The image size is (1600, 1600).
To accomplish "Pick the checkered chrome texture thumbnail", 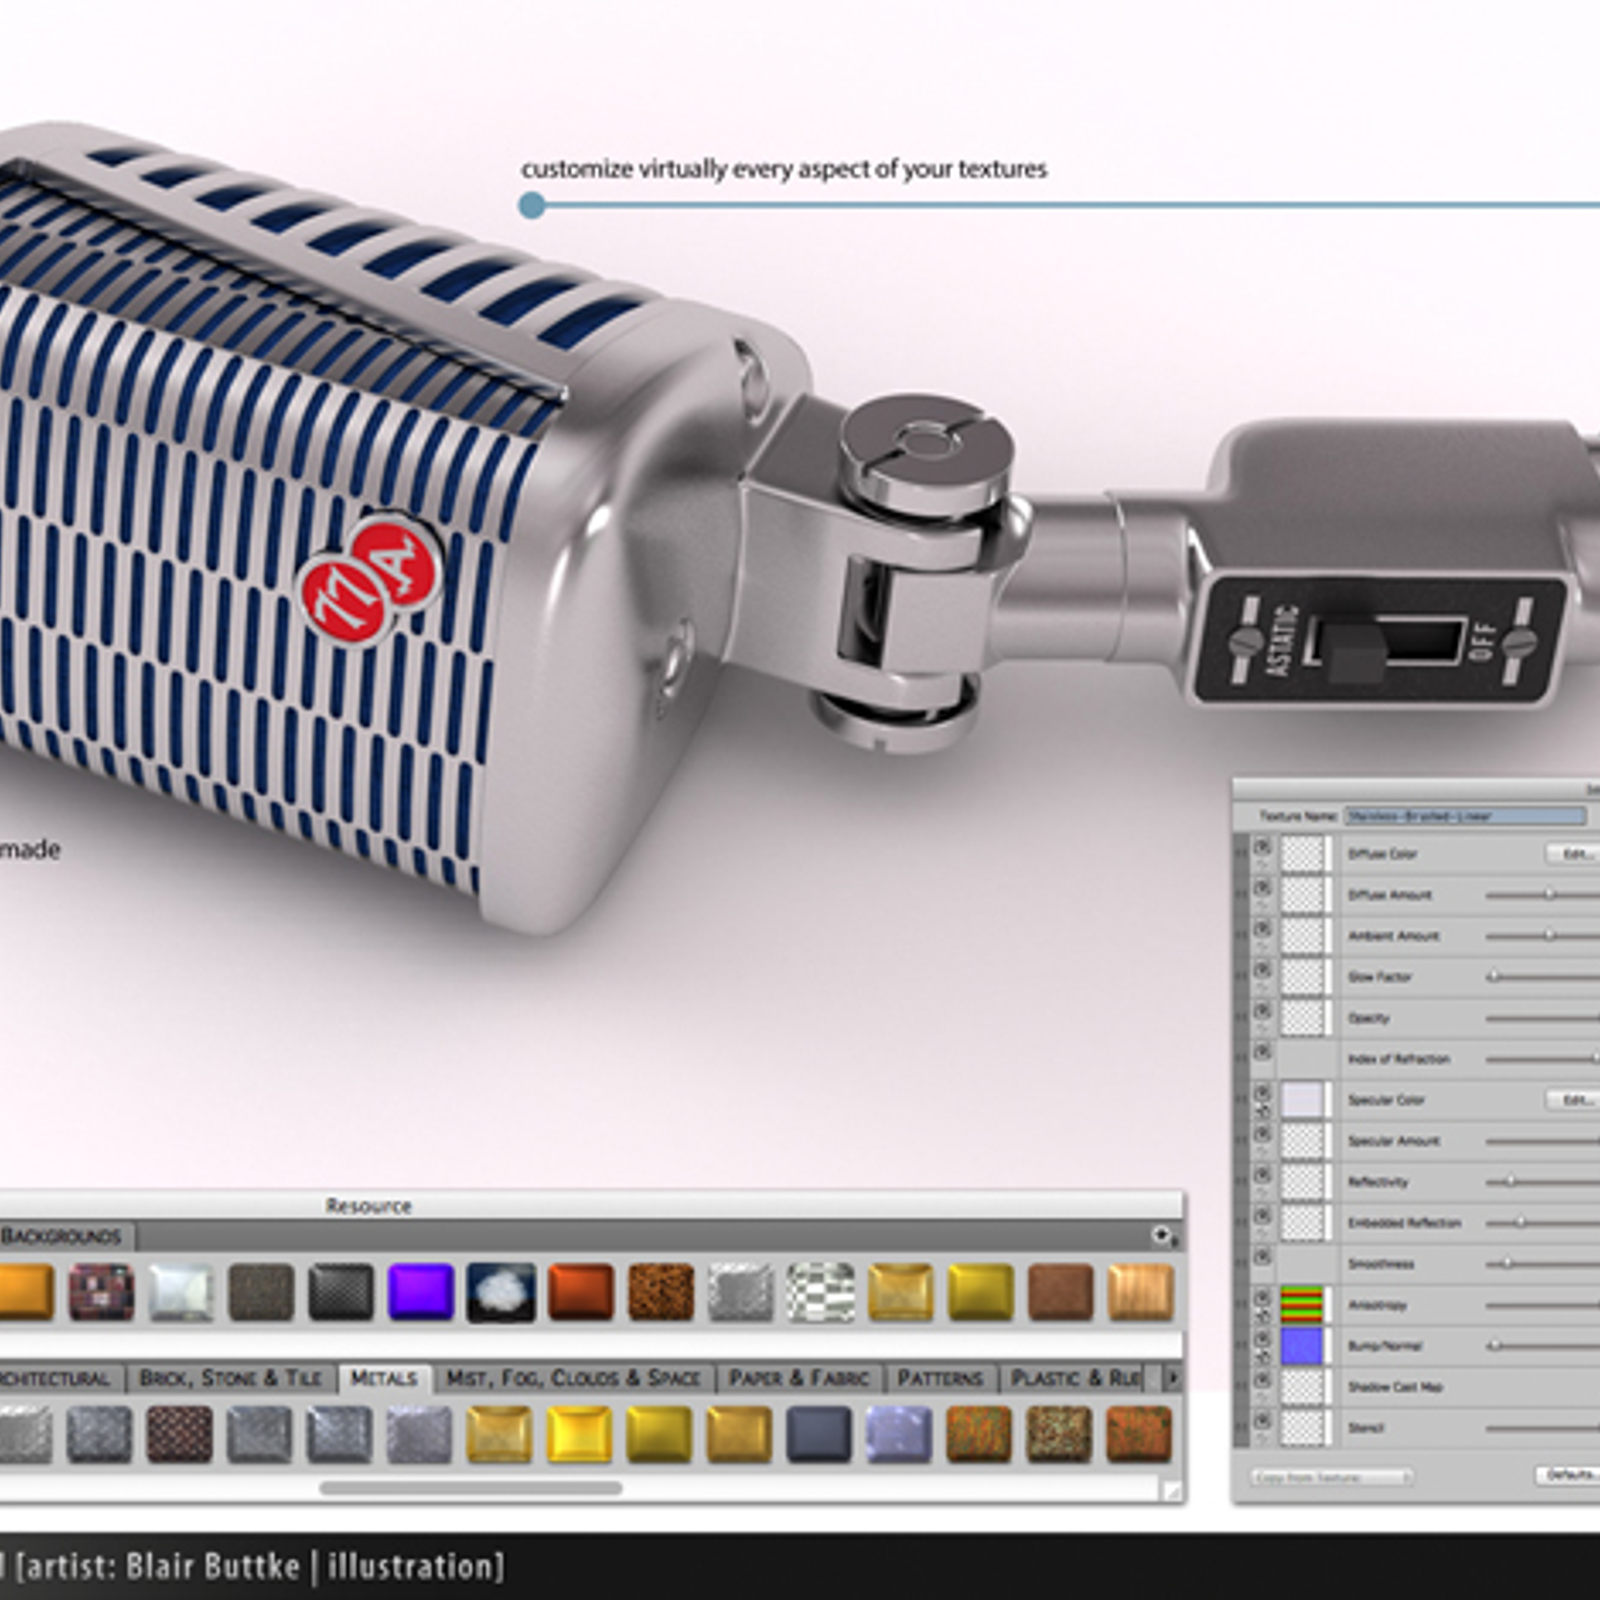I will (821, 1291).
